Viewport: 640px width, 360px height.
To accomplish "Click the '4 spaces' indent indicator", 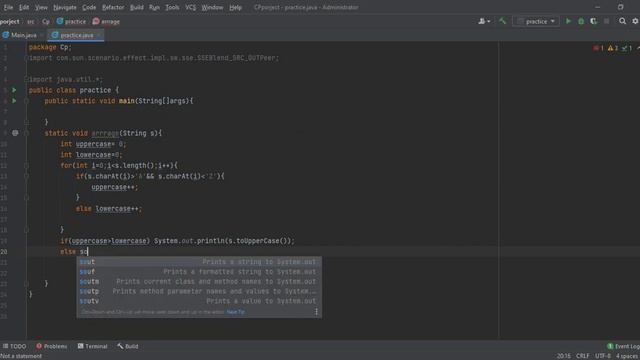I will coord(628,356).
